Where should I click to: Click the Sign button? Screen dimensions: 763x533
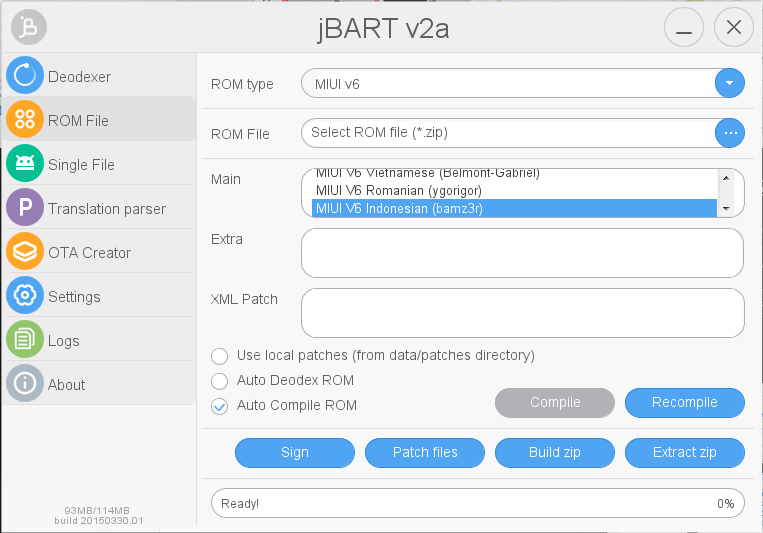pos(295,453)
